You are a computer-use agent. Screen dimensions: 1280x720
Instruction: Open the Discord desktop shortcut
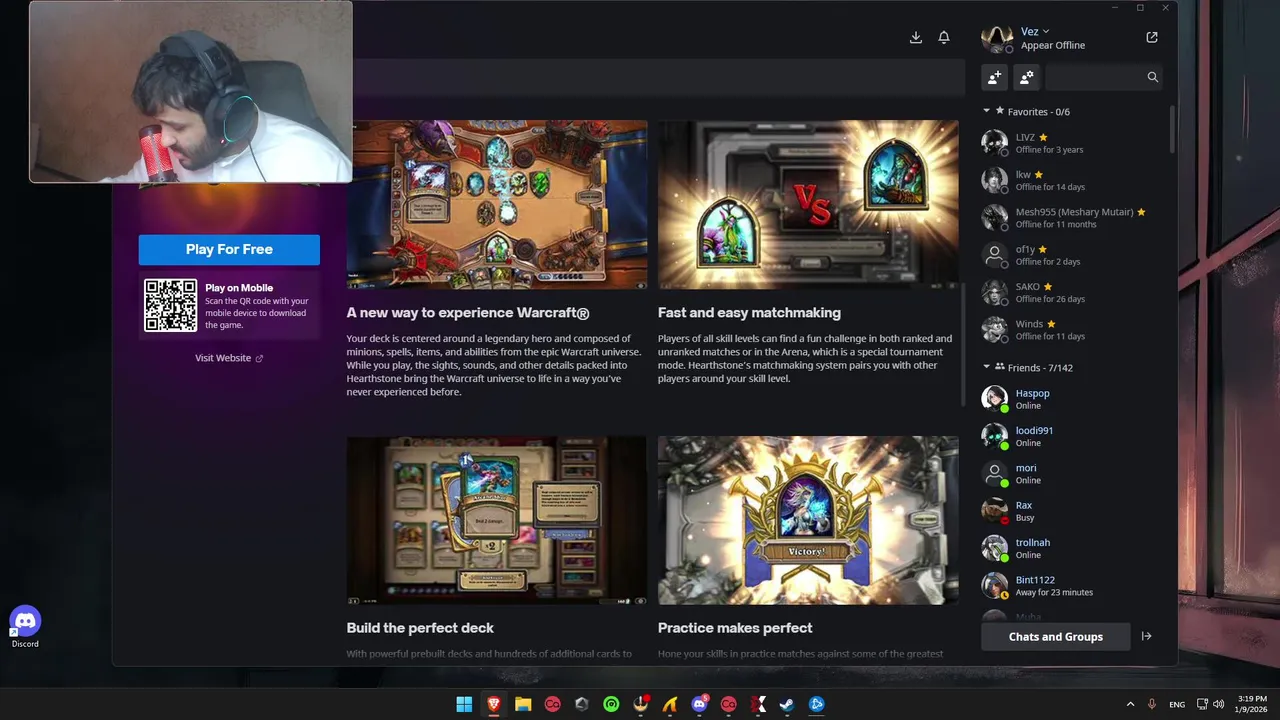point(25,627)
